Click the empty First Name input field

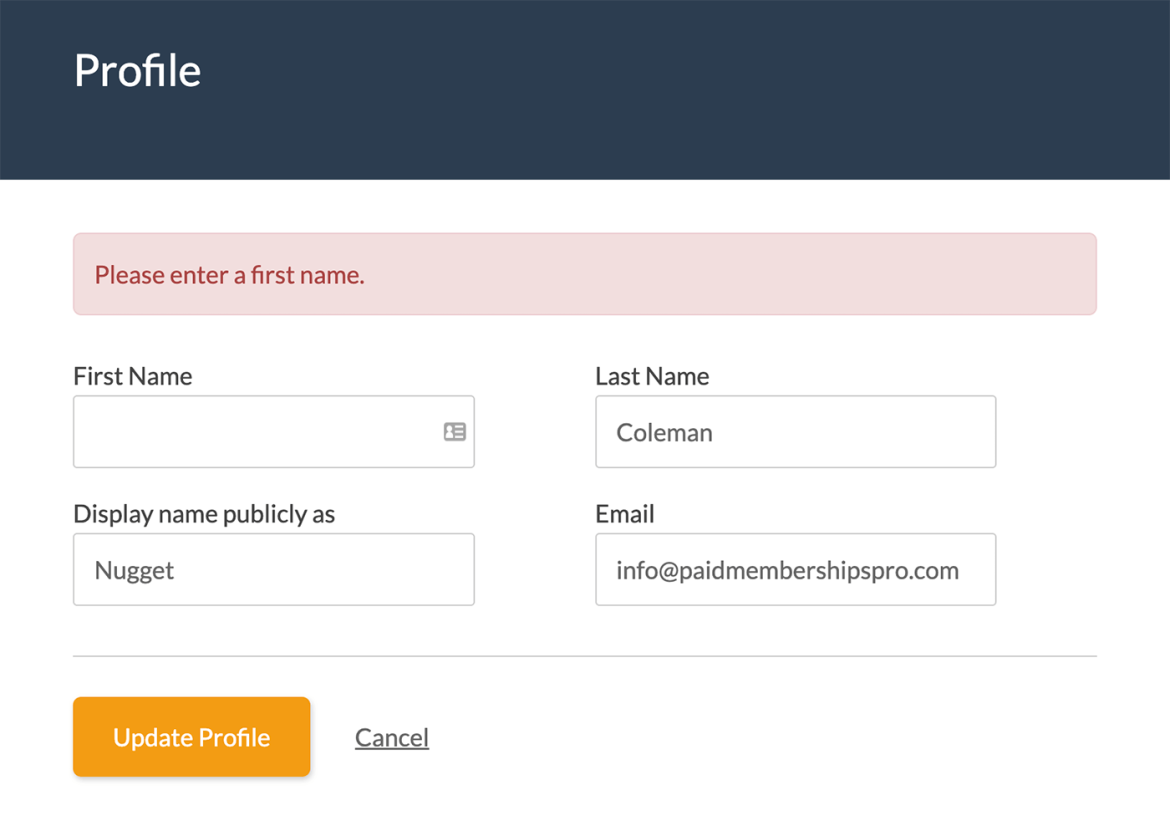pos(250,431)
